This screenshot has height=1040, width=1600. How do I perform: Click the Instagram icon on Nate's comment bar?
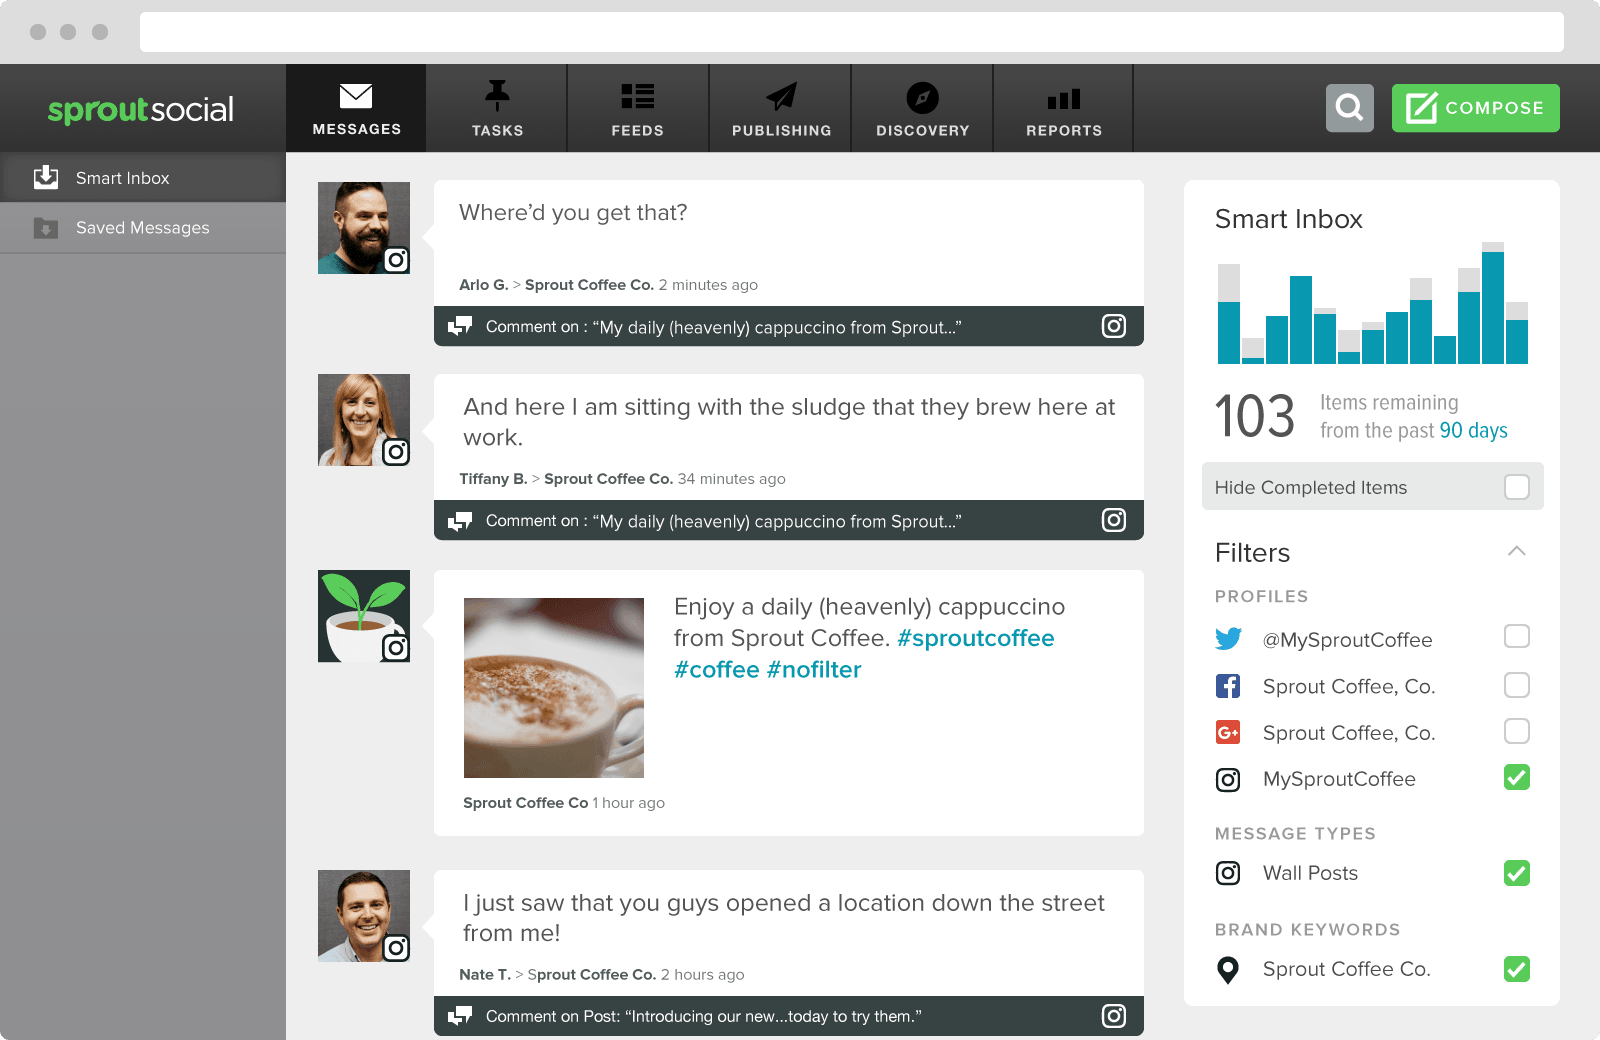1114,1016
